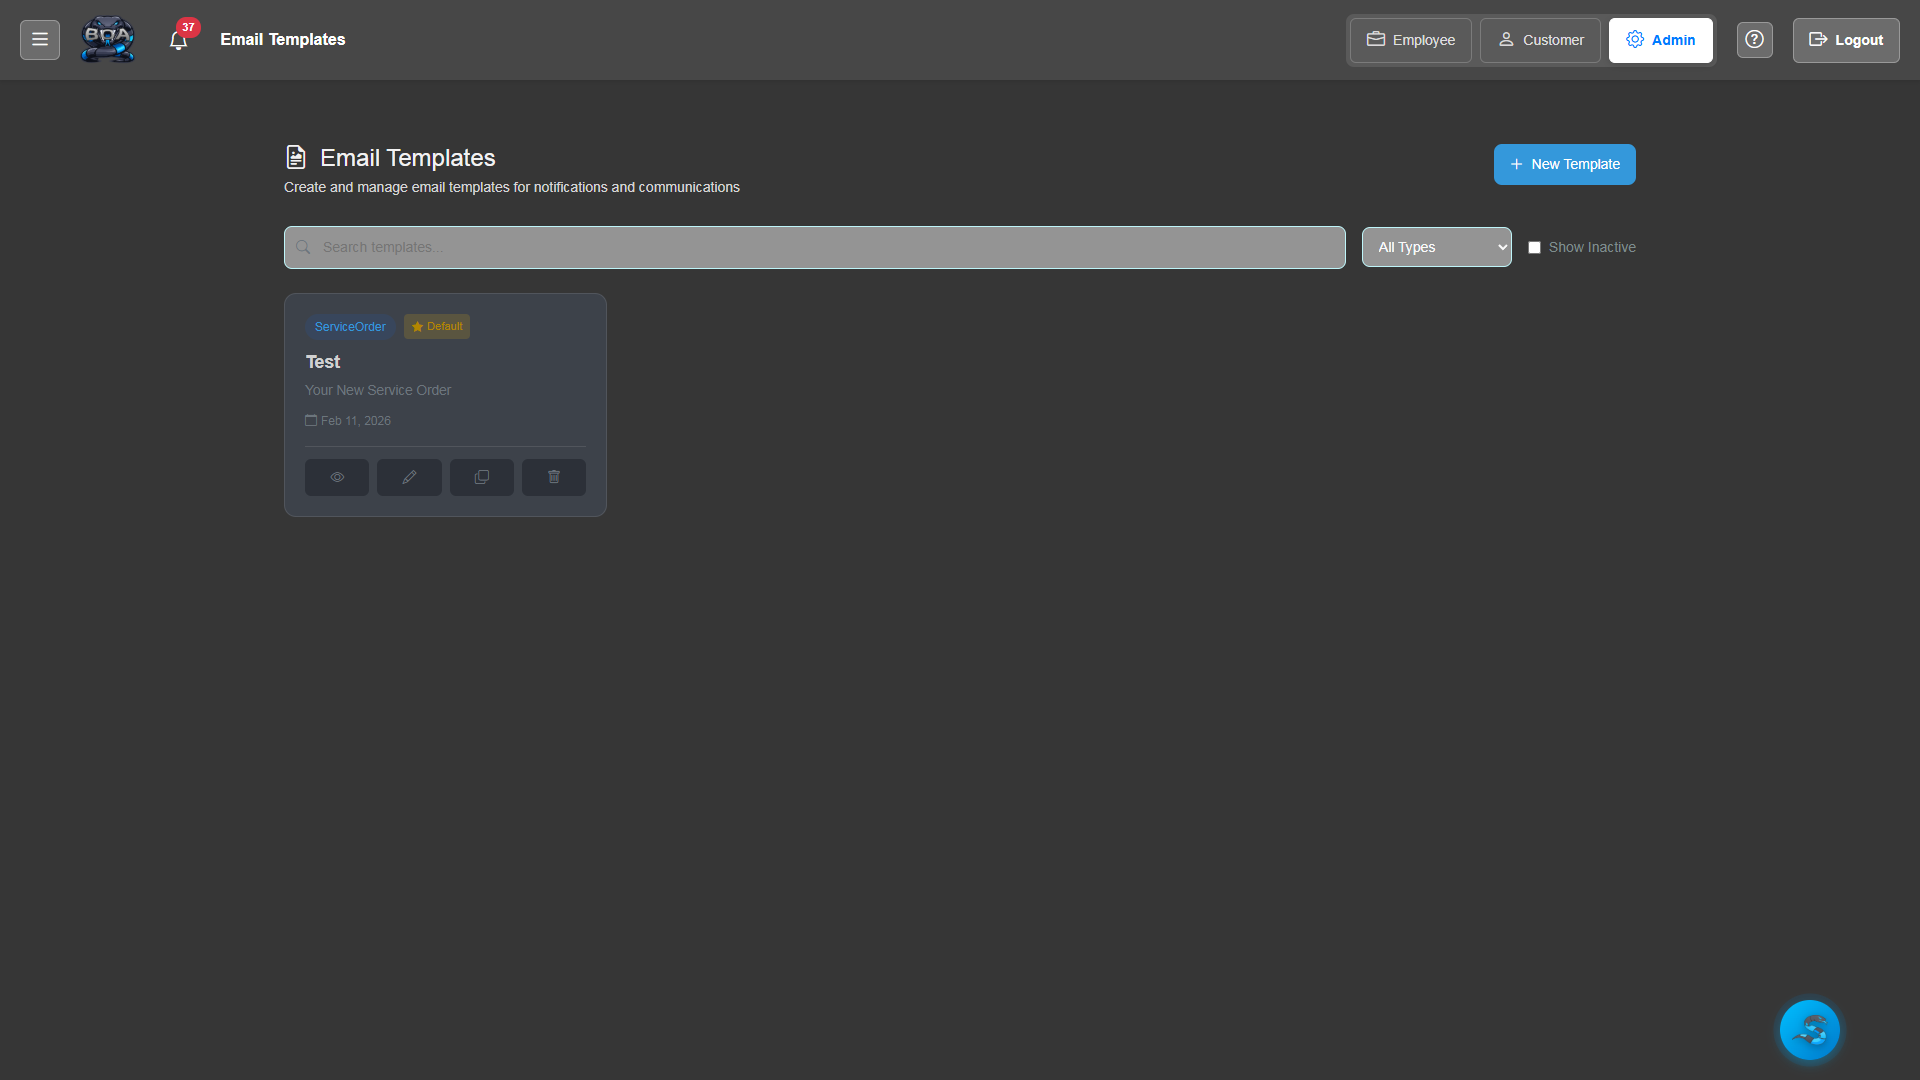Switch to the Customer view tab

(x=1539, y=40)
